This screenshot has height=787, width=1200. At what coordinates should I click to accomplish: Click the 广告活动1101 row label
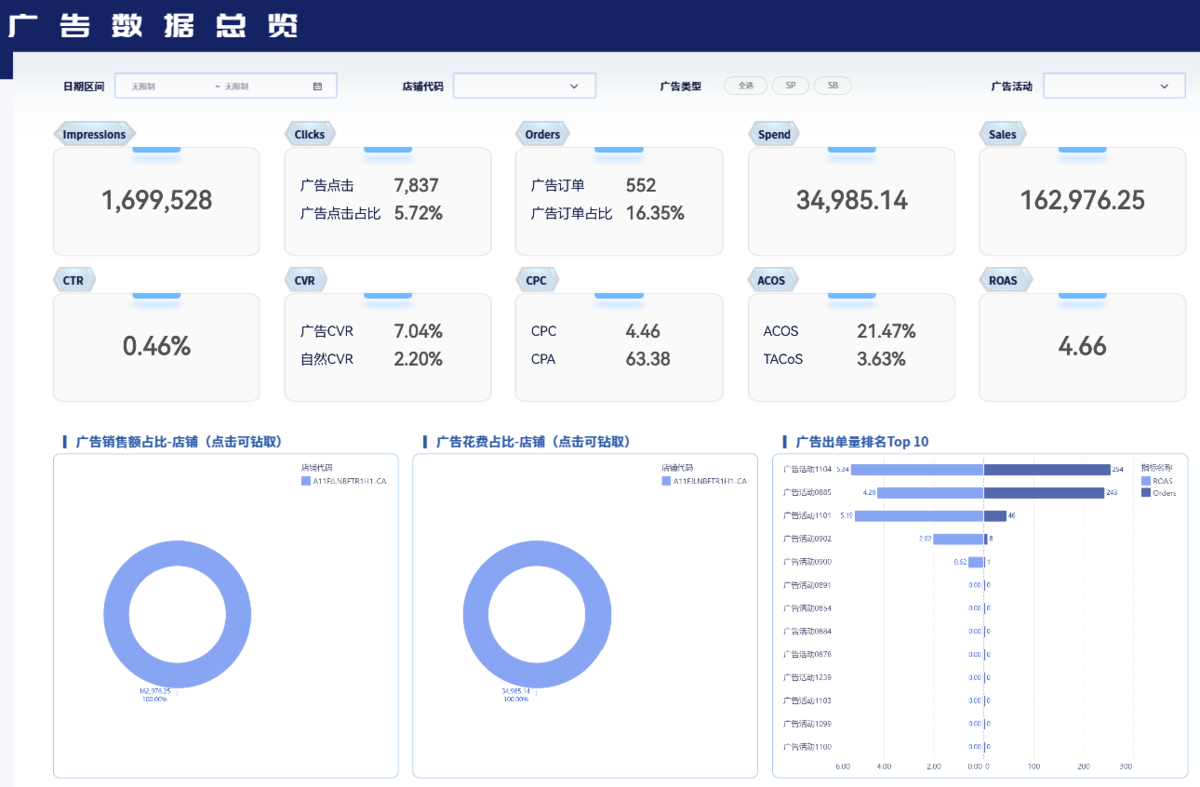point(807,516)
